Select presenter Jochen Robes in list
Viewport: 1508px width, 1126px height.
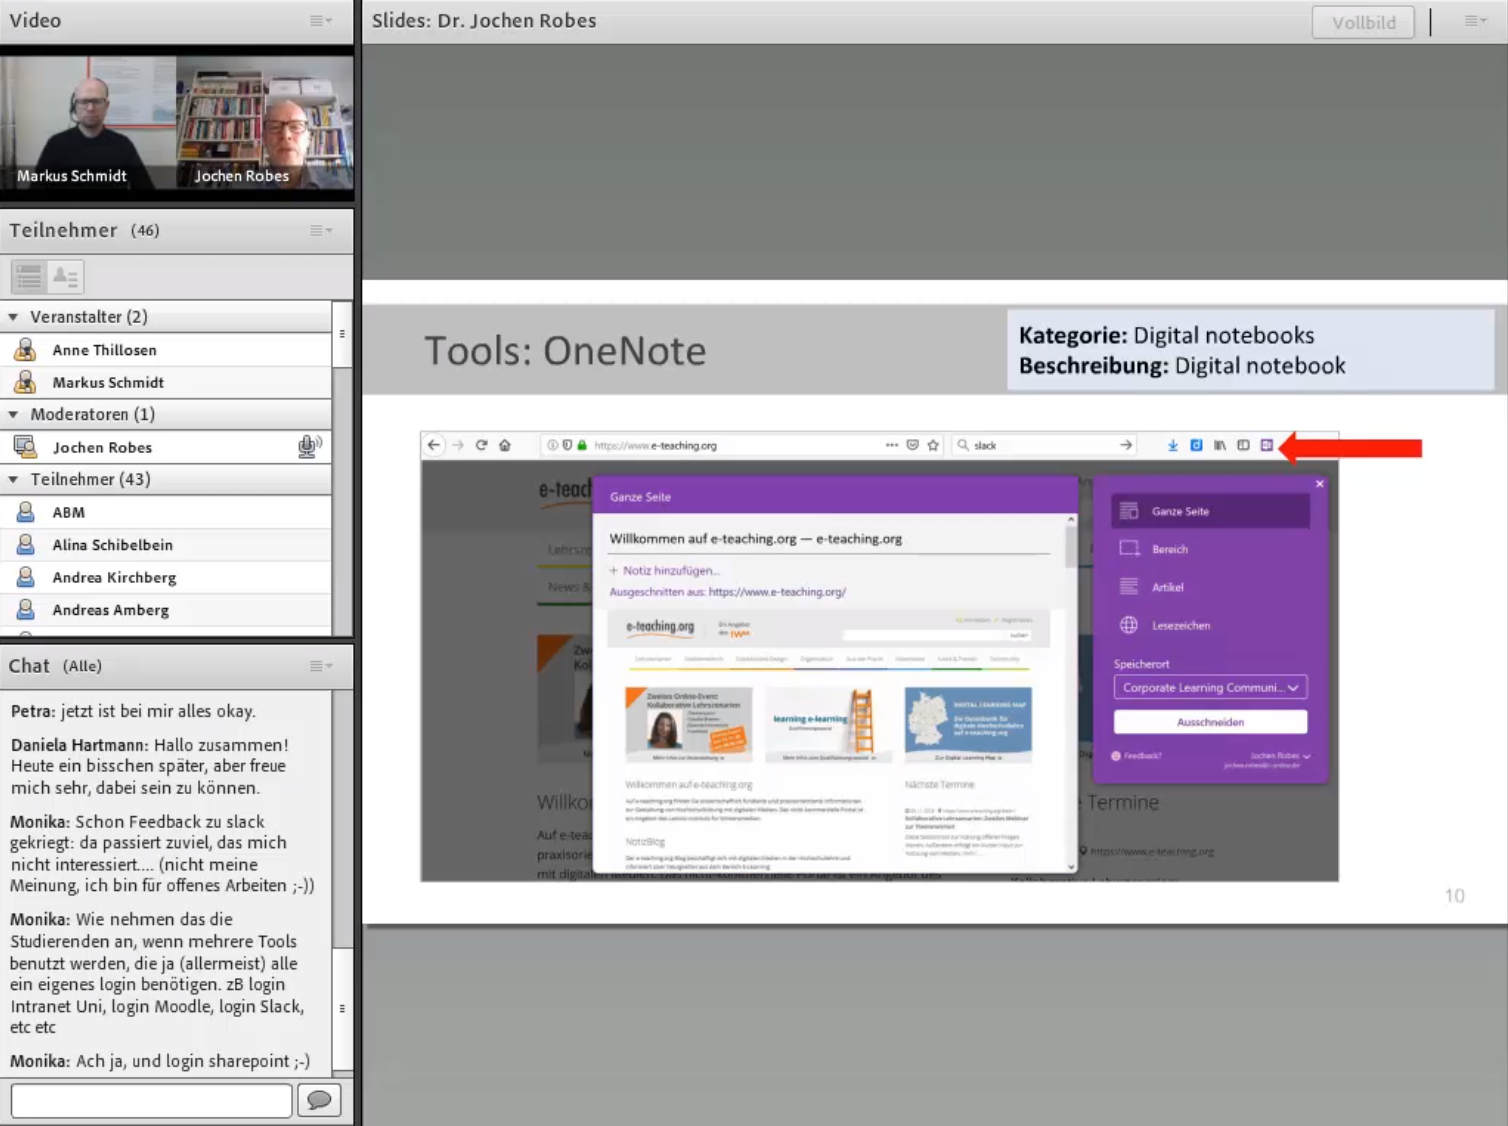tap(166, 447)
